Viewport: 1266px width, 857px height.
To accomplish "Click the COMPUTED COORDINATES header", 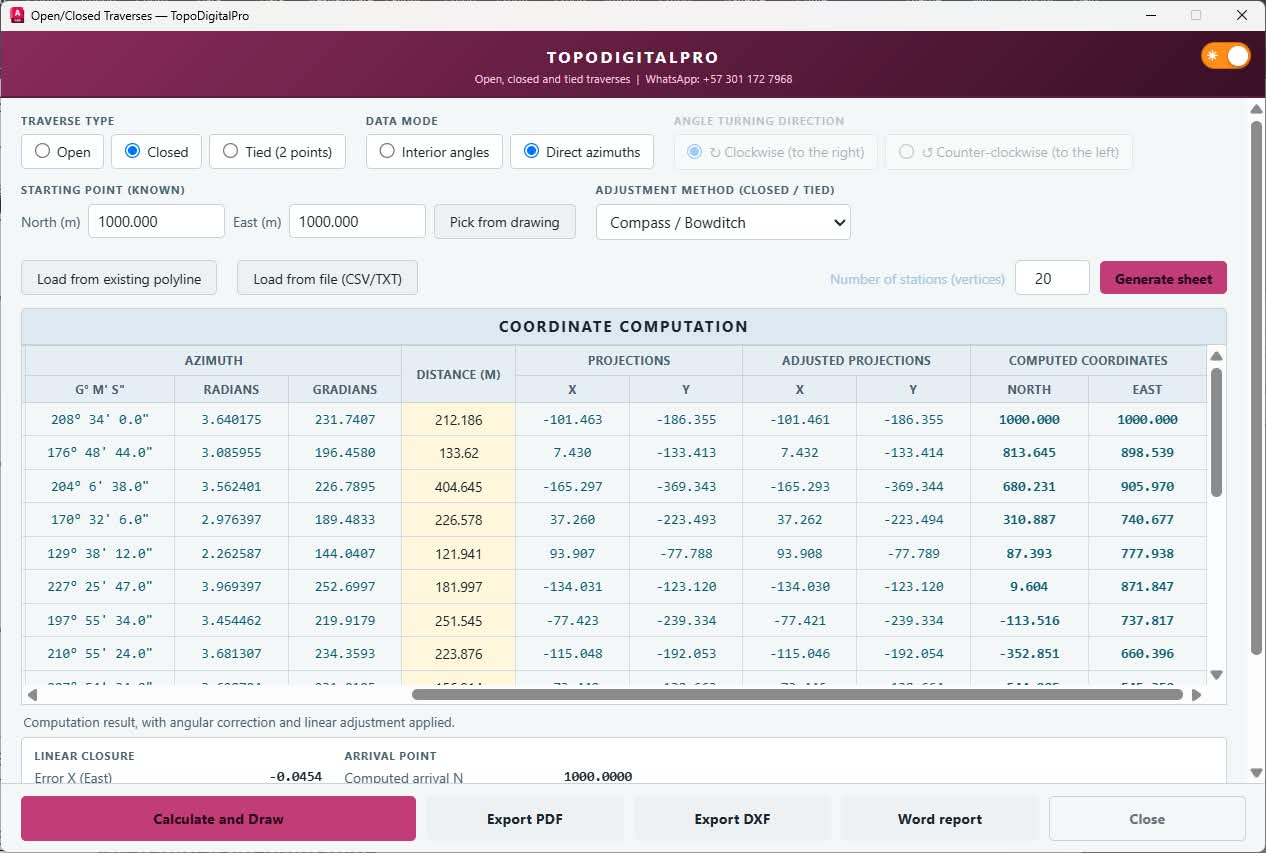I will [1088, 360].
